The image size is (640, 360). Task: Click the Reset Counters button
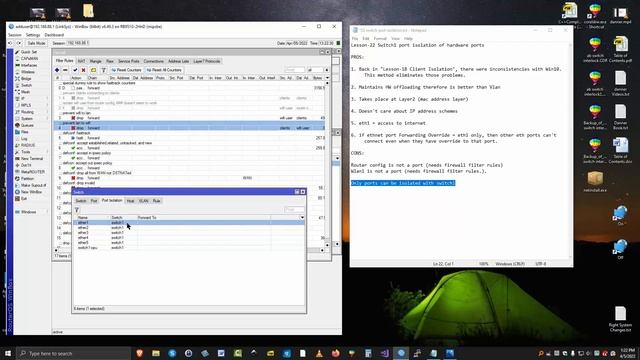tap(126, 70)
